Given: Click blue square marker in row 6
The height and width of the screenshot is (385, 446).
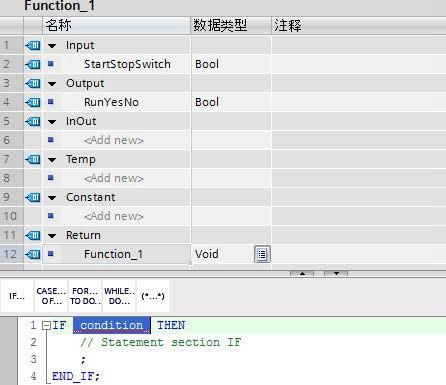Looking at the screenshot, I should point(51,139).
